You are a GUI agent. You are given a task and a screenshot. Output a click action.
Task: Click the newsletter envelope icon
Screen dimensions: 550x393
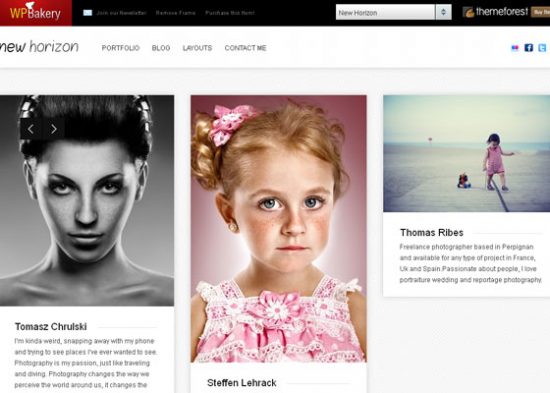coord(87,13)
